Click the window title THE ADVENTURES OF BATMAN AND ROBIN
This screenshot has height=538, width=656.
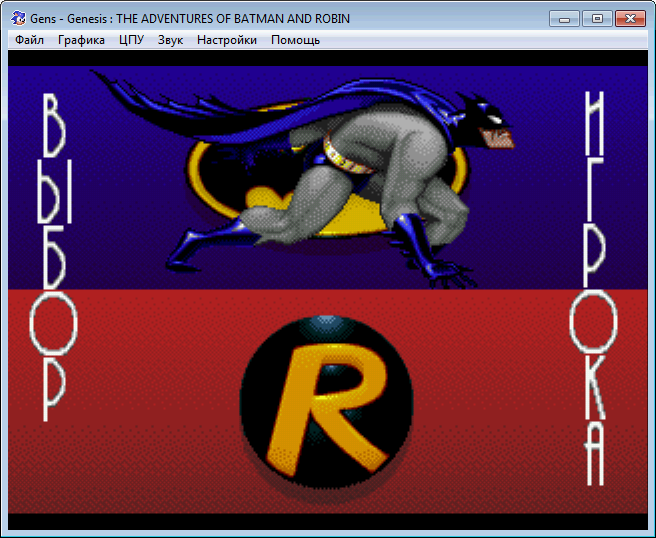pos(233,19)
